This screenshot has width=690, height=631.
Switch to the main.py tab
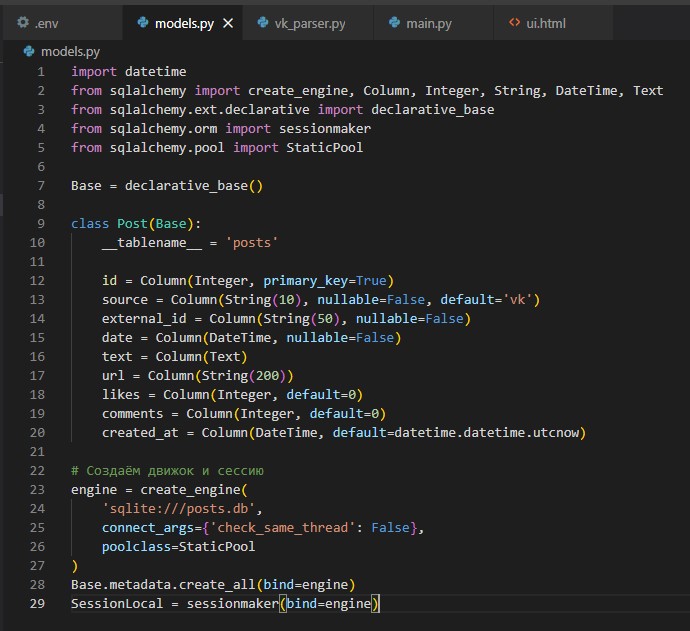tap(427, 21)
